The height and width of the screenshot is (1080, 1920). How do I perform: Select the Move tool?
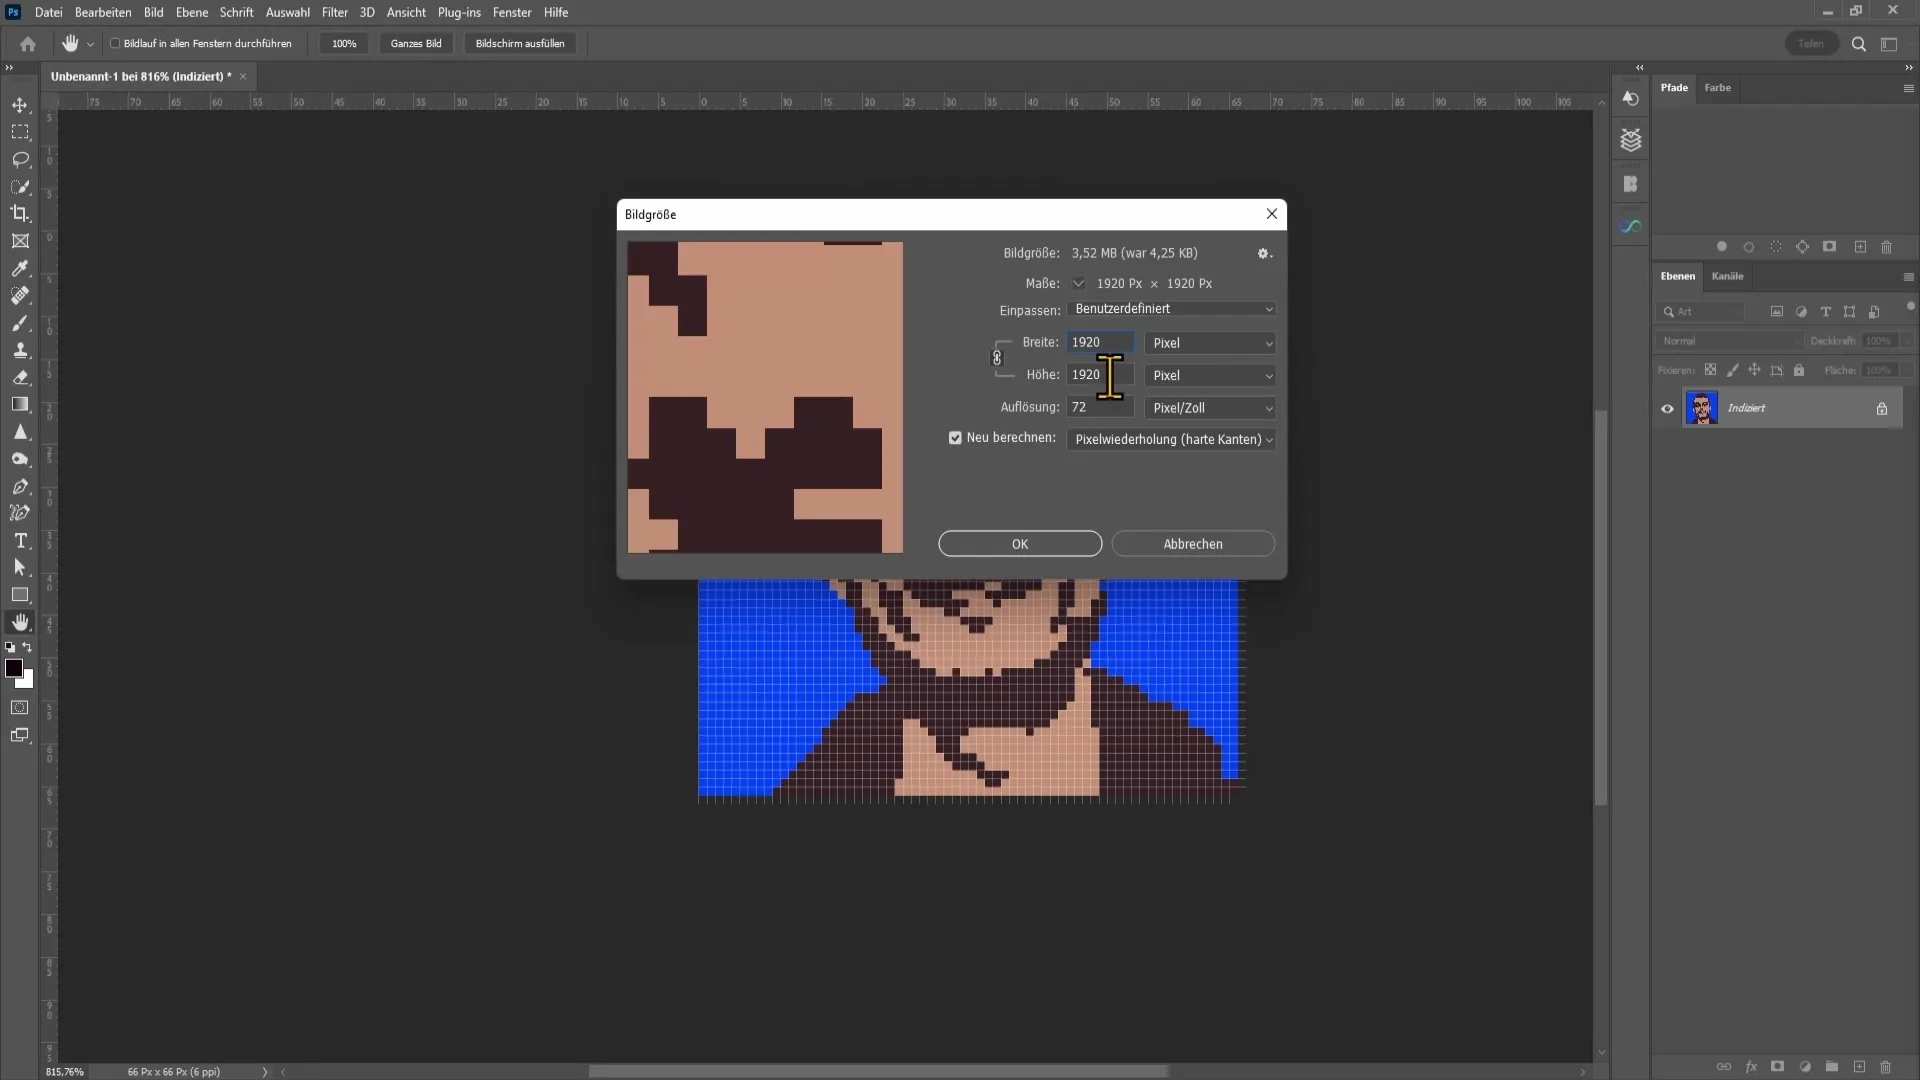point(20,105)
